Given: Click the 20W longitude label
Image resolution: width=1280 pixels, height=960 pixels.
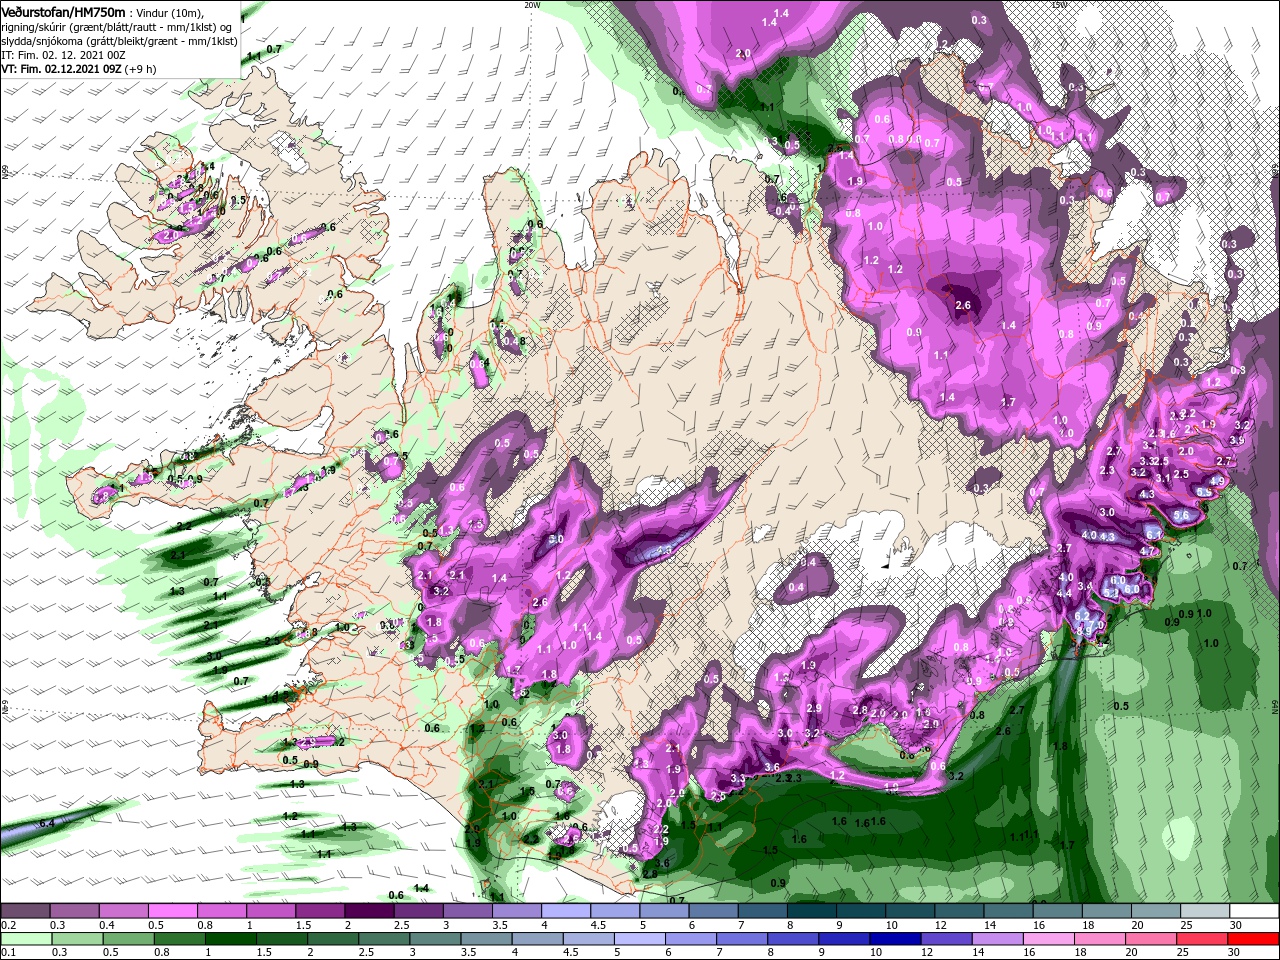Looking at the screenshot, I should point(532,5).
